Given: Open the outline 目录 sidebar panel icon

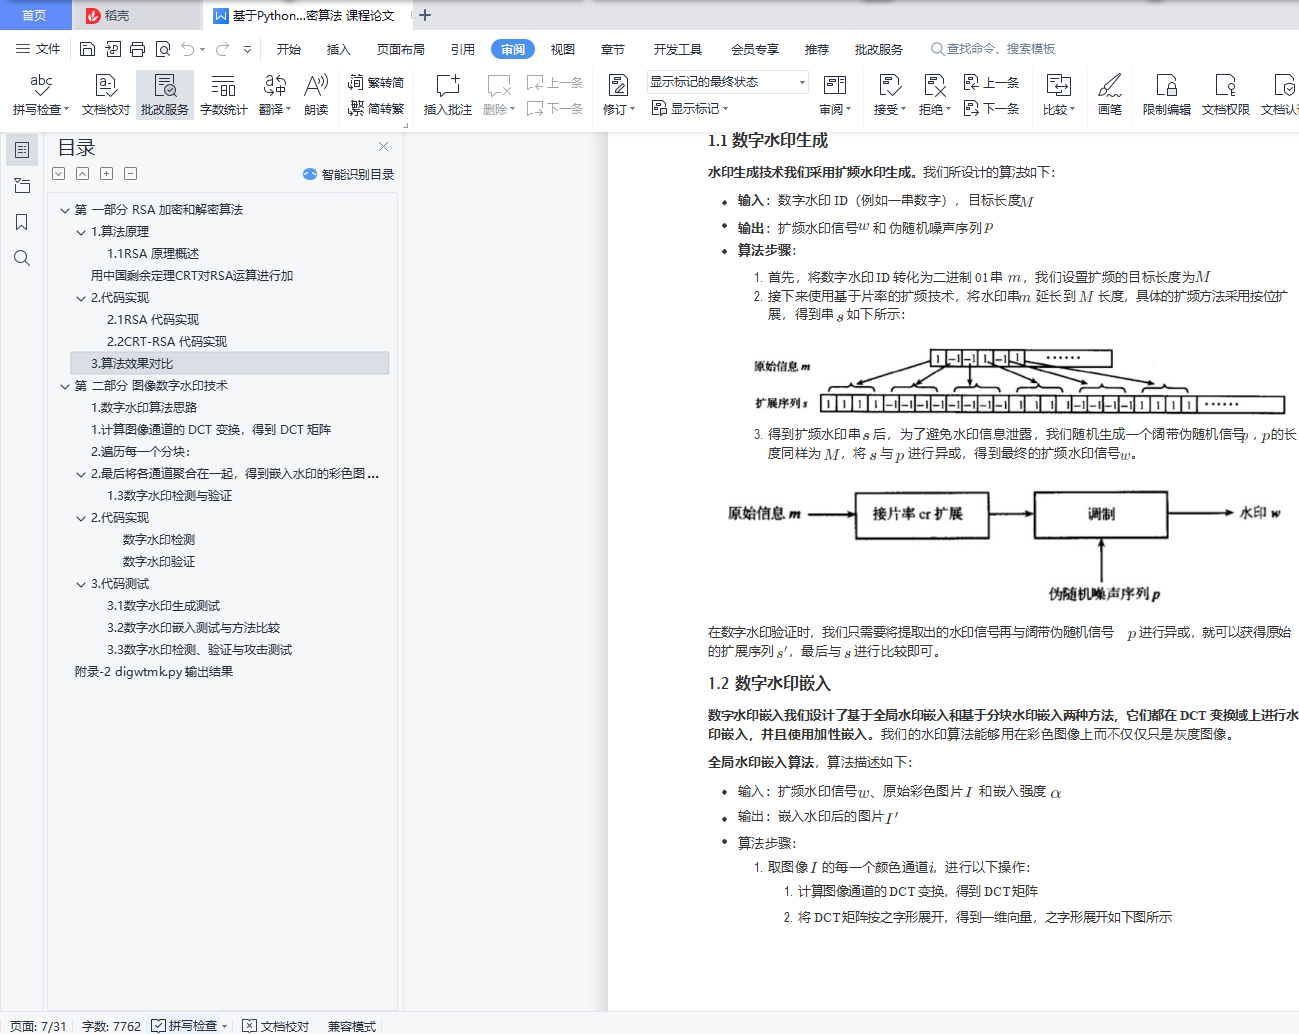Looking at the screenshot, I should [22, 150].
